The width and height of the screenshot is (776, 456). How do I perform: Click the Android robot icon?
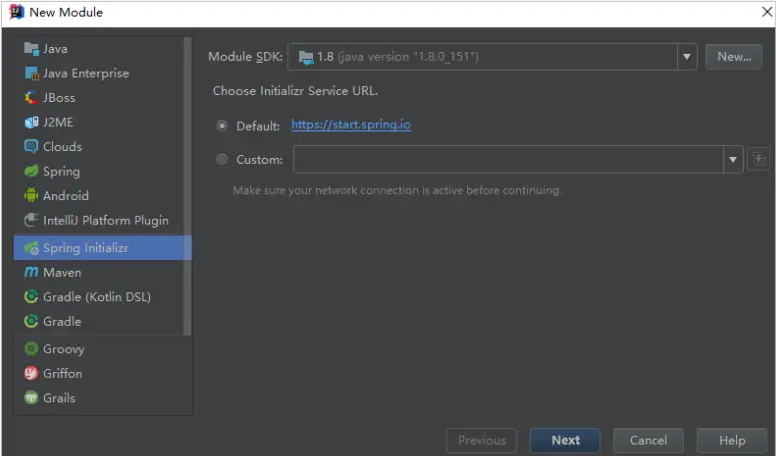click(x=31, y=196)
